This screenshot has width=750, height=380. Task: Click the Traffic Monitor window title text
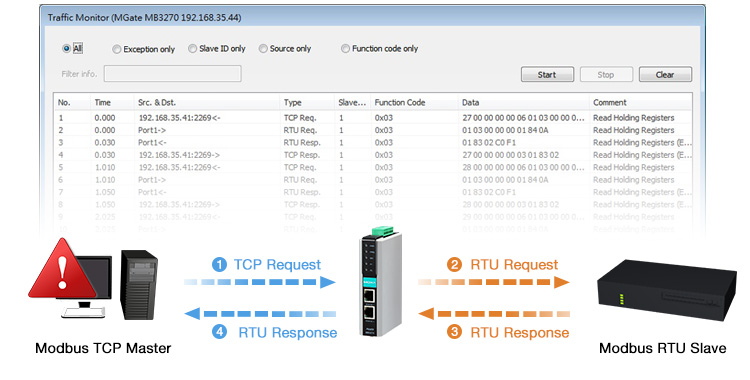[144, 18]
